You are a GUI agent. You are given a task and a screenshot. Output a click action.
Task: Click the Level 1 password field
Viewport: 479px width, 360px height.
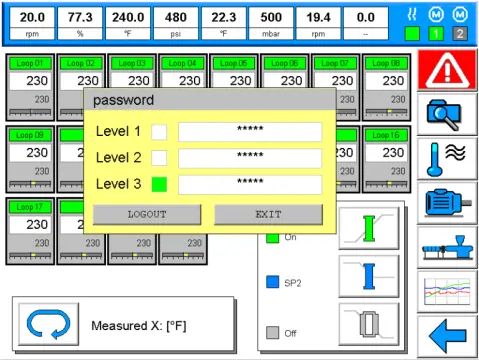coord(250,132)
